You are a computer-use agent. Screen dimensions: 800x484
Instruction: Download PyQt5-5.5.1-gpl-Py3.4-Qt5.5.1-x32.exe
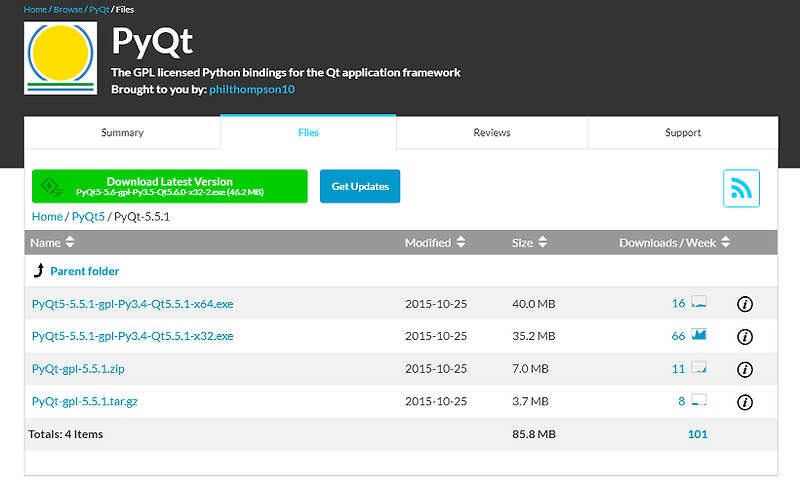pos(132,336)
